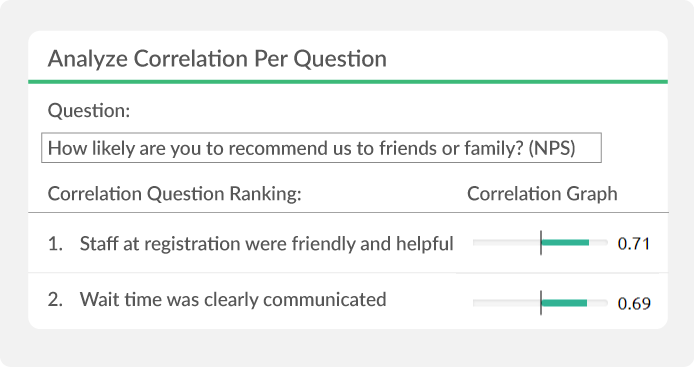Click the 0.71 correlation bar
The width and height of the screenshot is (694, 367).
pos(540,243)
